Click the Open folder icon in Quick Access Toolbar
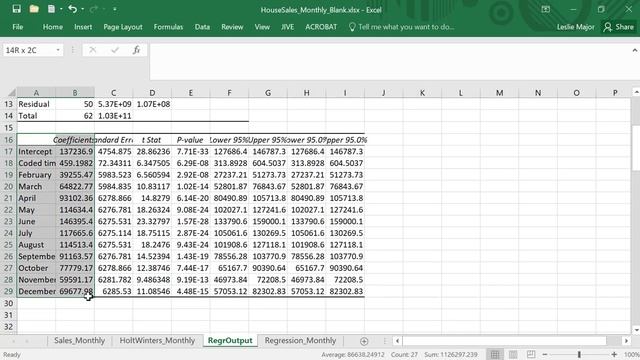 pyautogui.click(x=34, y=9)
